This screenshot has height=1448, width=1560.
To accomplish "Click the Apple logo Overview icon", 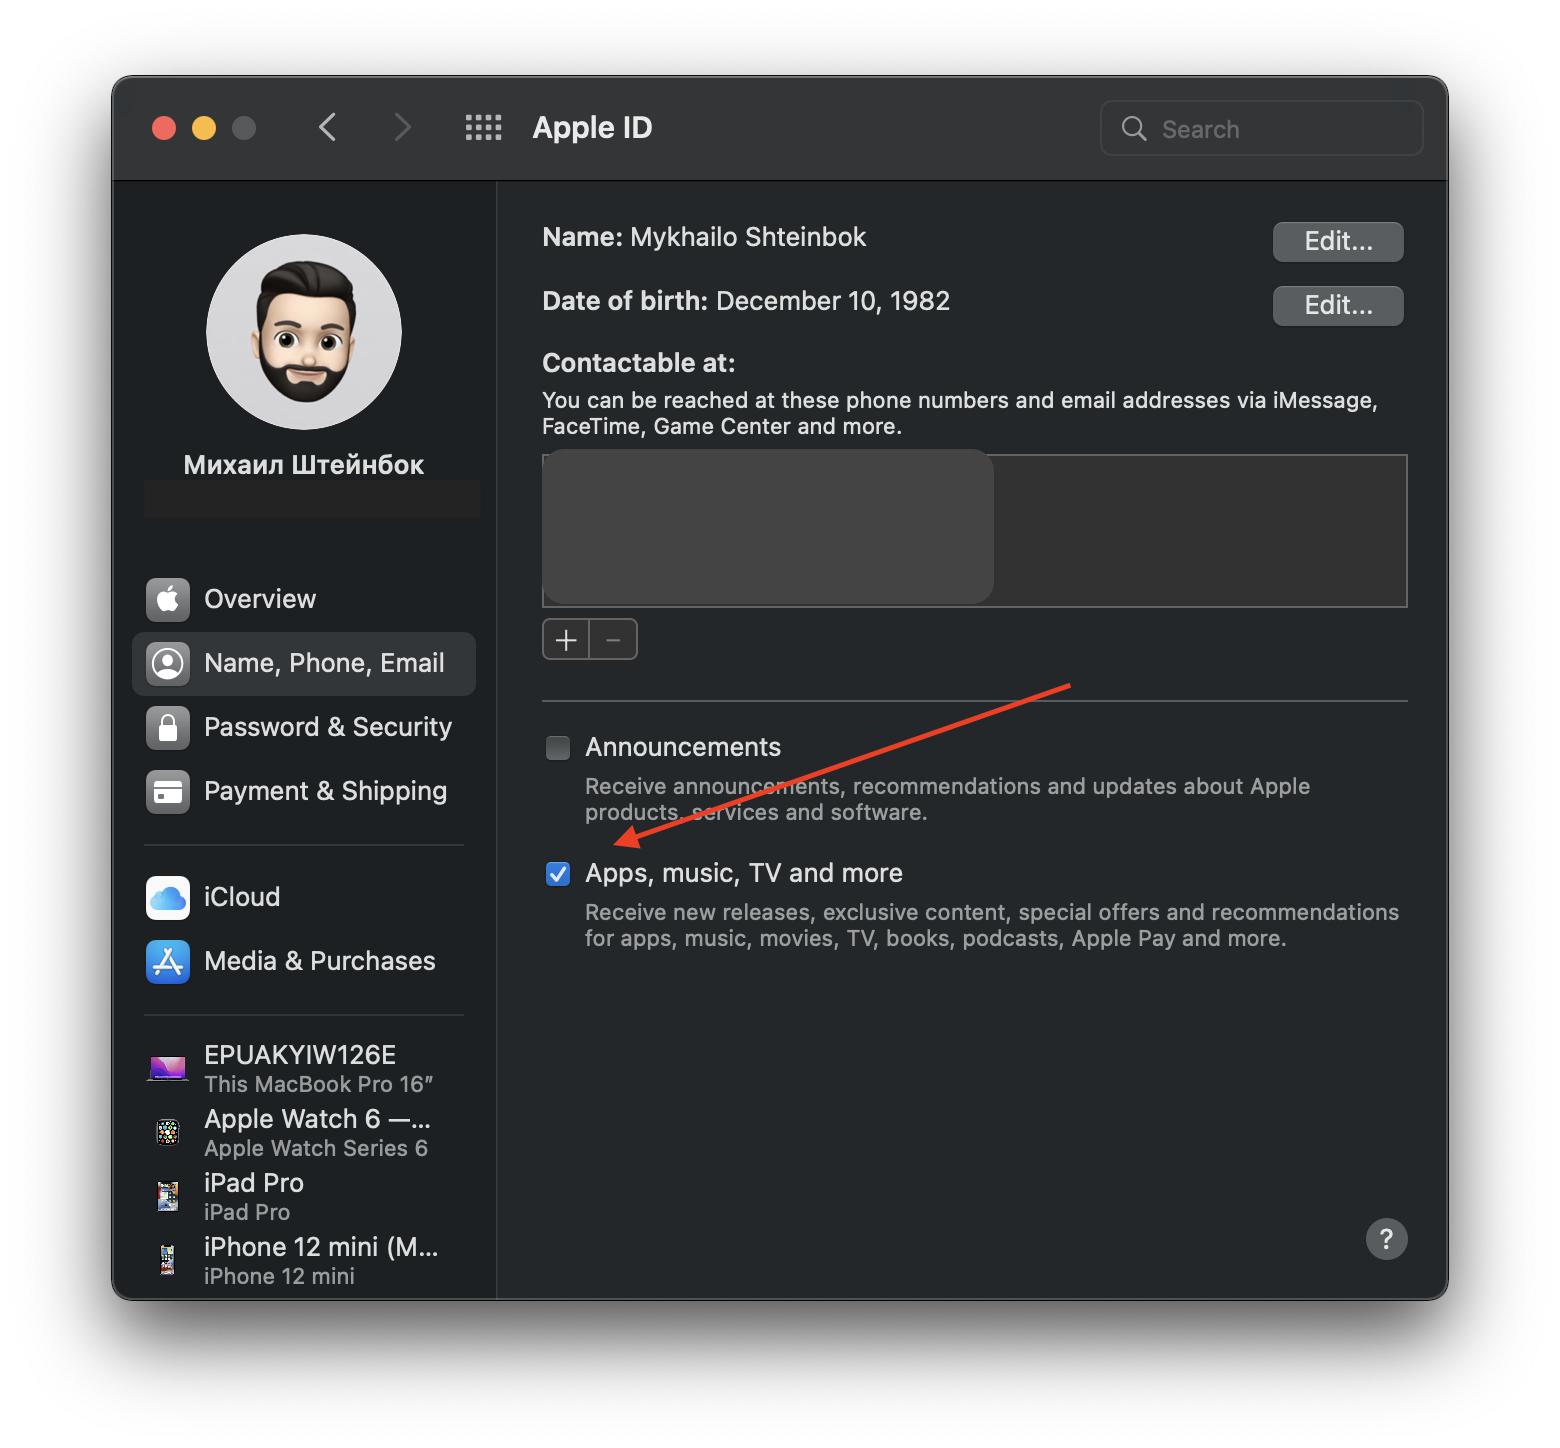I will click(x=168, y=599).
